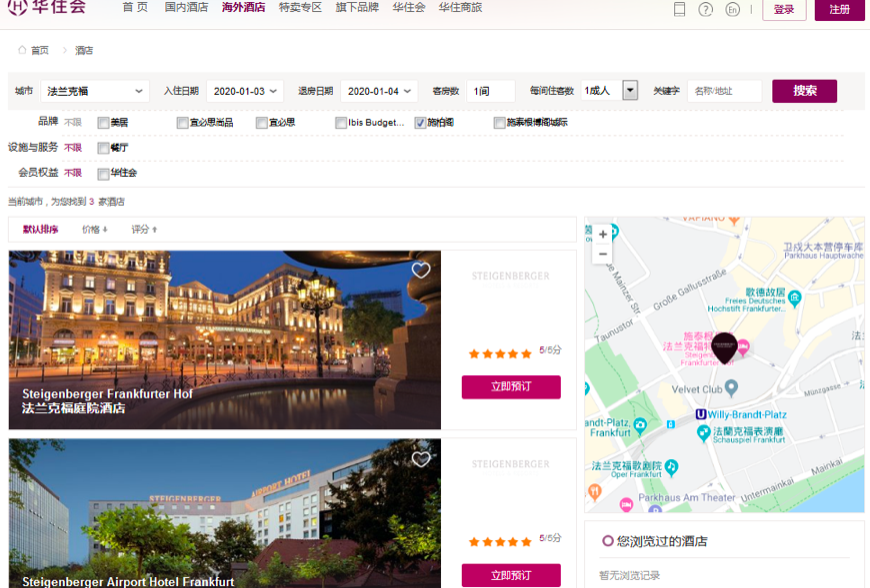Zoom in on the map
The width and height of the screenshot is (870, 588).
coord(603,234)
